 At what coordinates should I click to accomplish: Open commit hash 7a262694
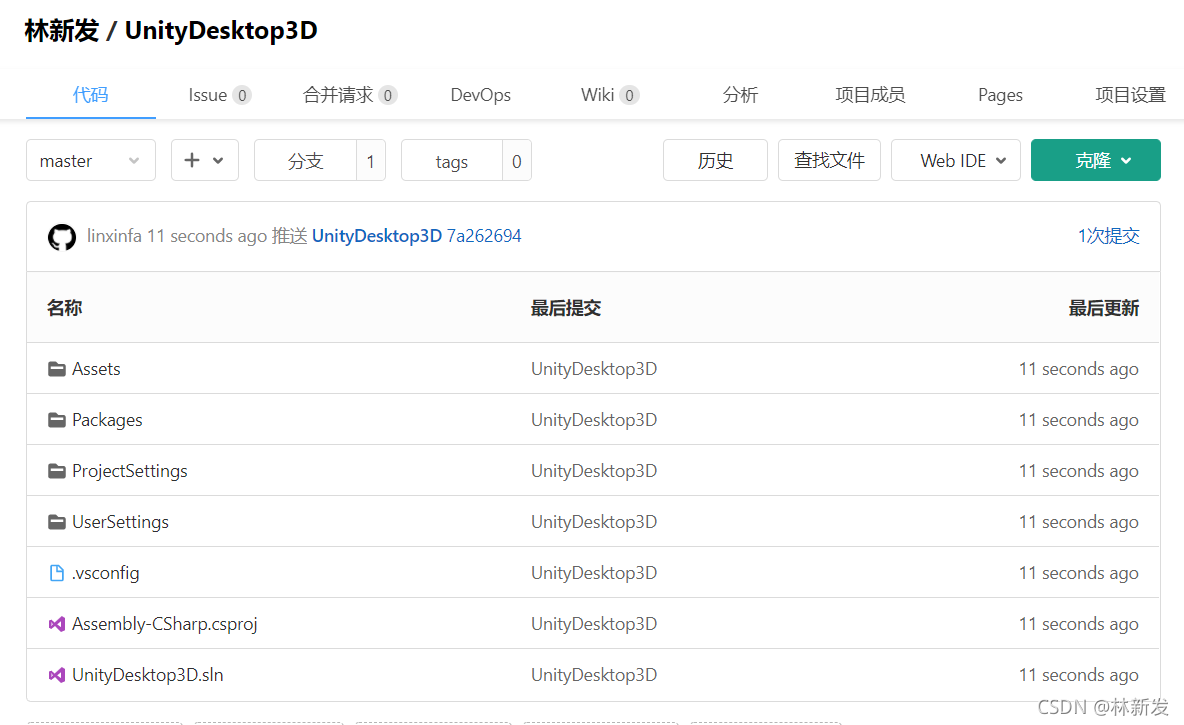pos(484,236)
